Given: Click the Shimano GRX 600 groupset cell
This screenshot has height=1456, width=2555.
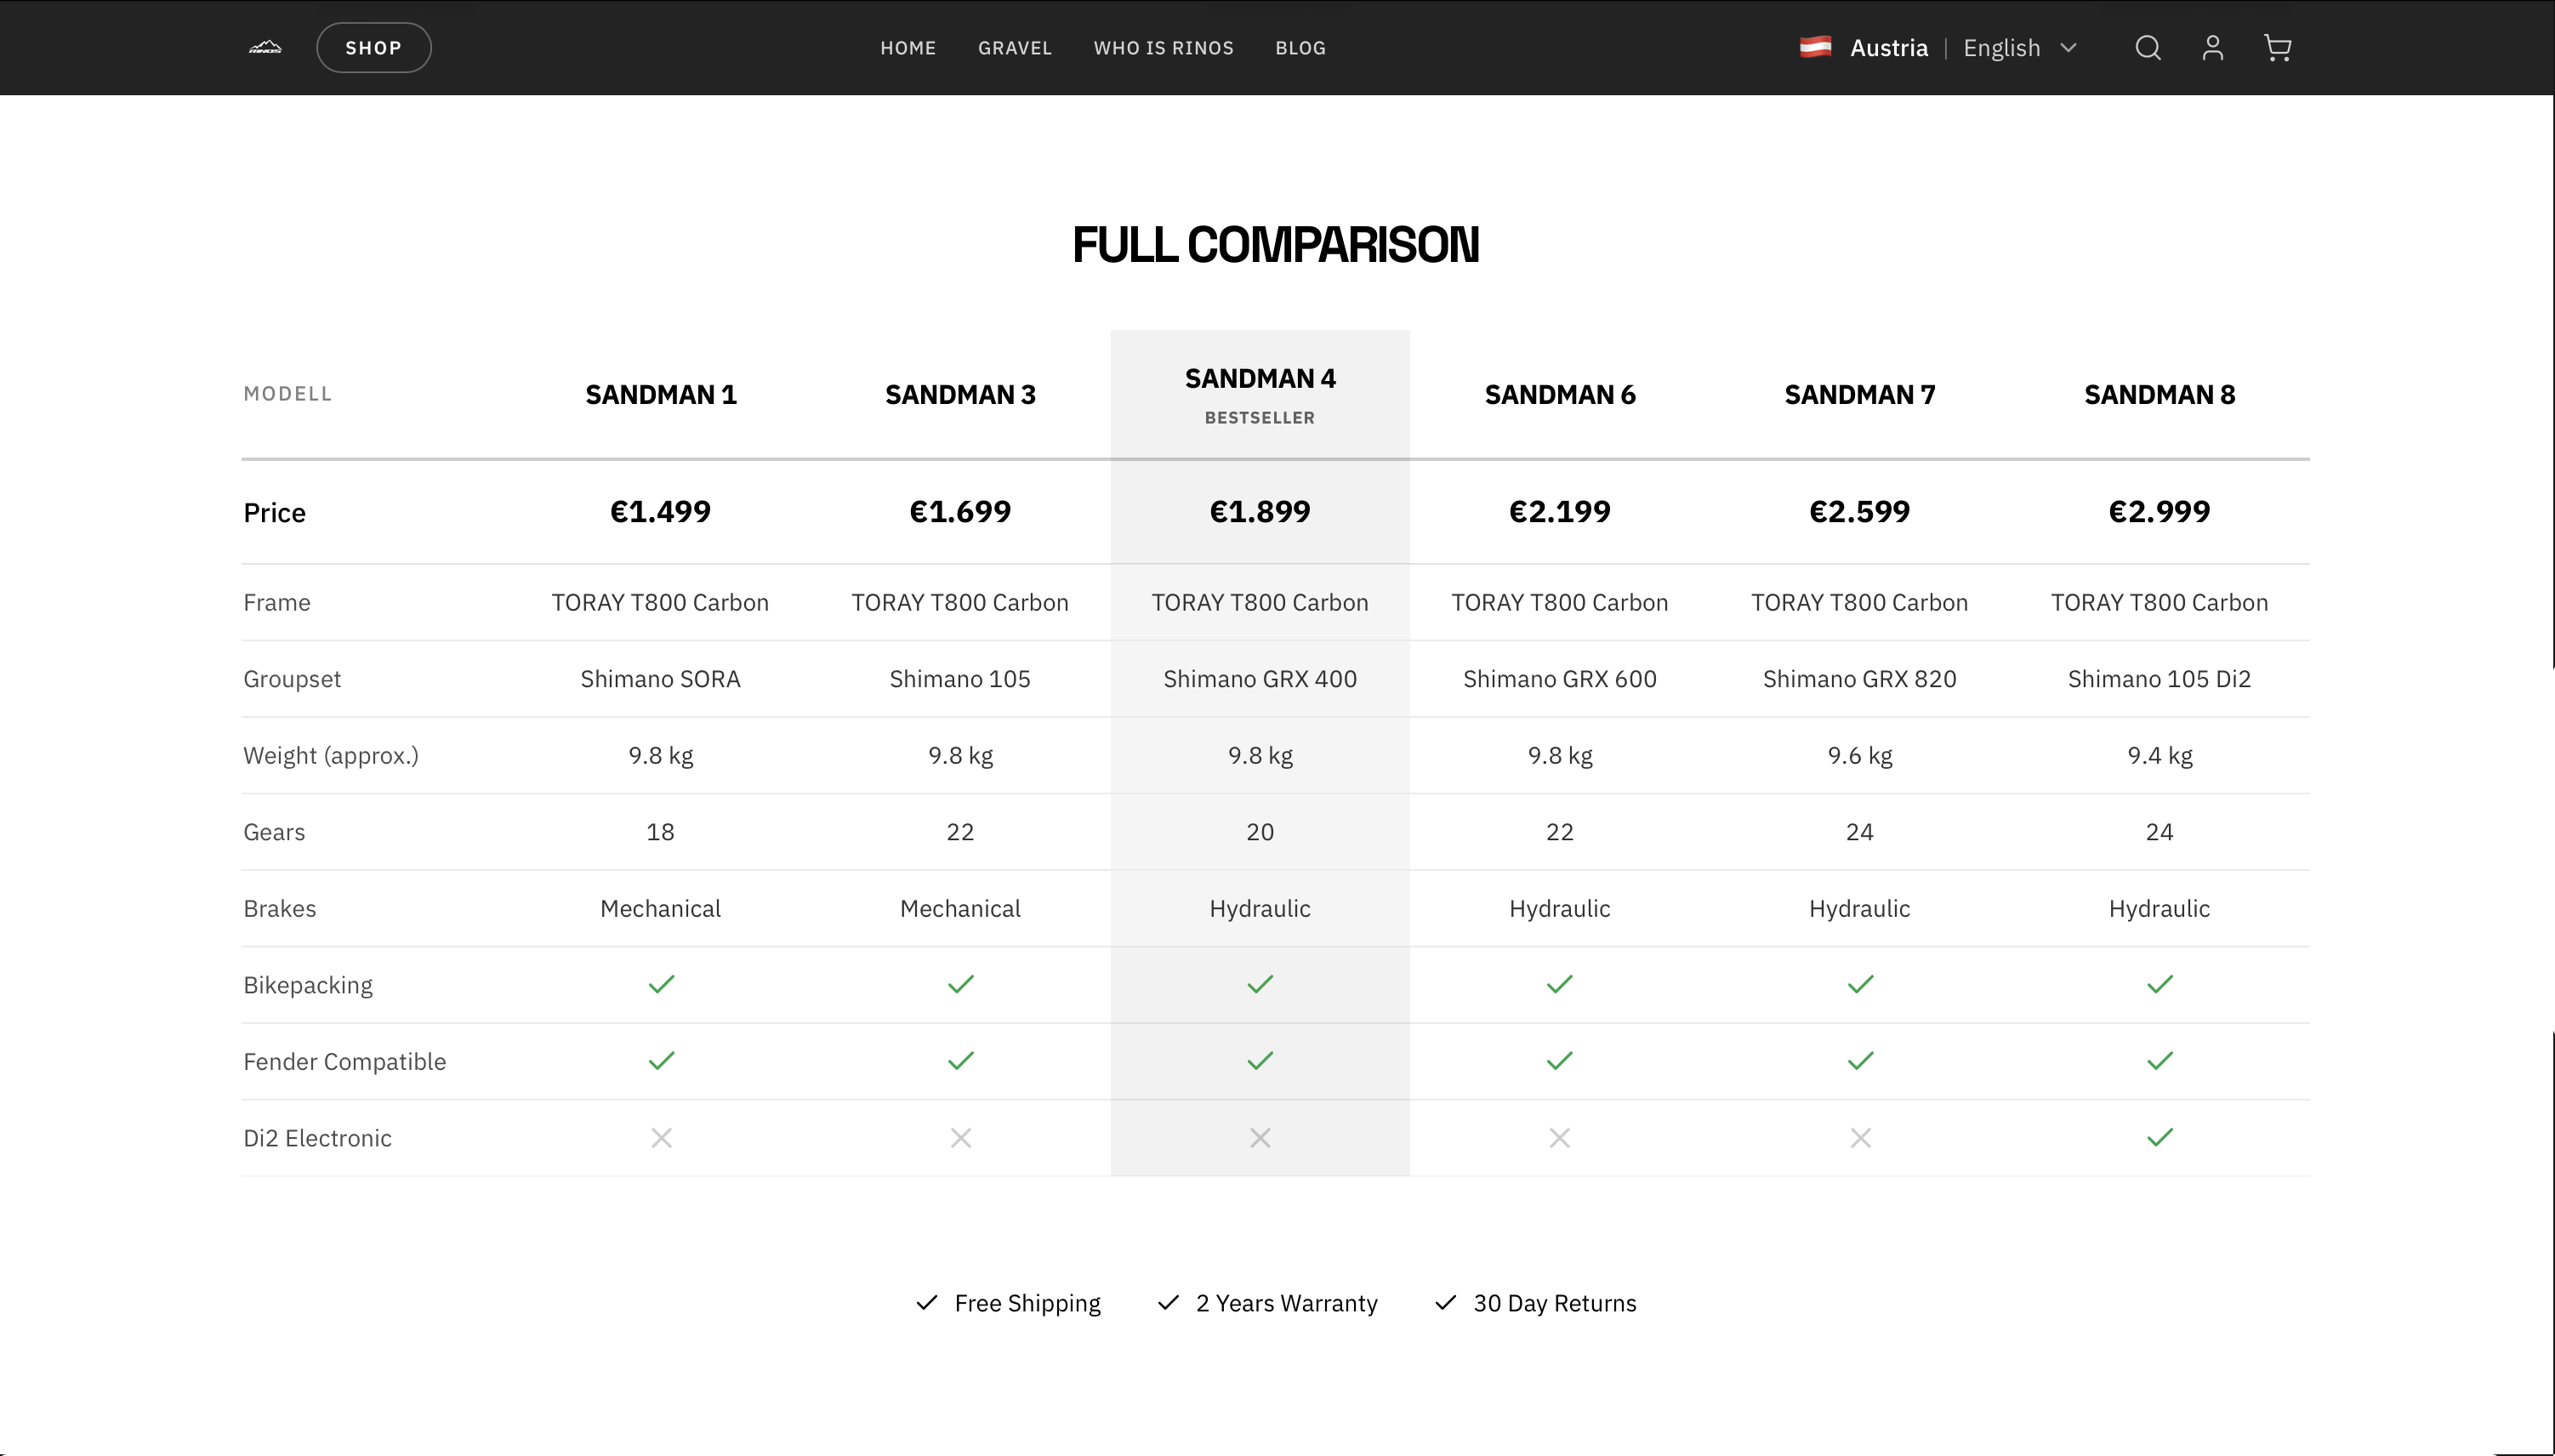Looking at the screenshot, I should [1560, 679].
